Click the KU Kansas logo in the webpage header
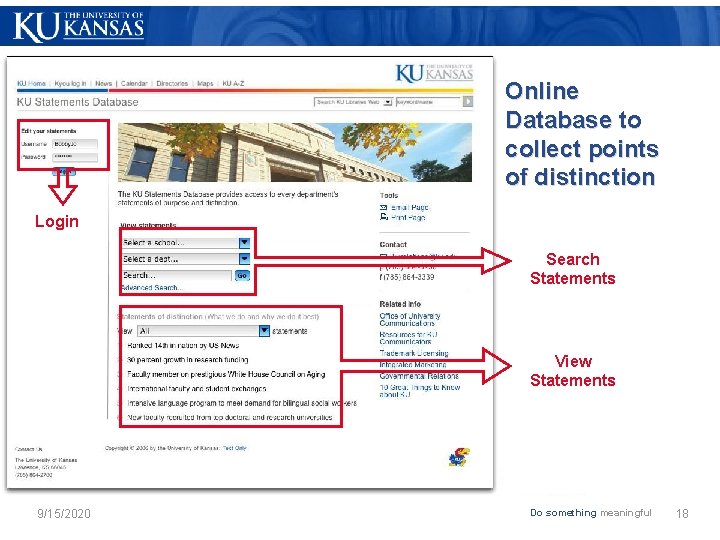The width and height of the screenshot is (720, 540). click(x=434, y=73)
